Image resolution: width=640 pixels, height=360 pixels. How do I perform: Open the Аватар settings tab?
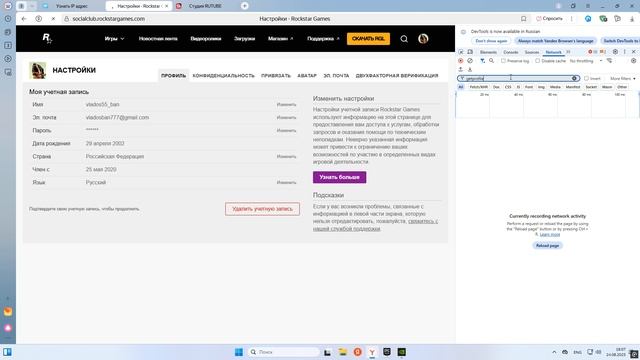point(307,76)
